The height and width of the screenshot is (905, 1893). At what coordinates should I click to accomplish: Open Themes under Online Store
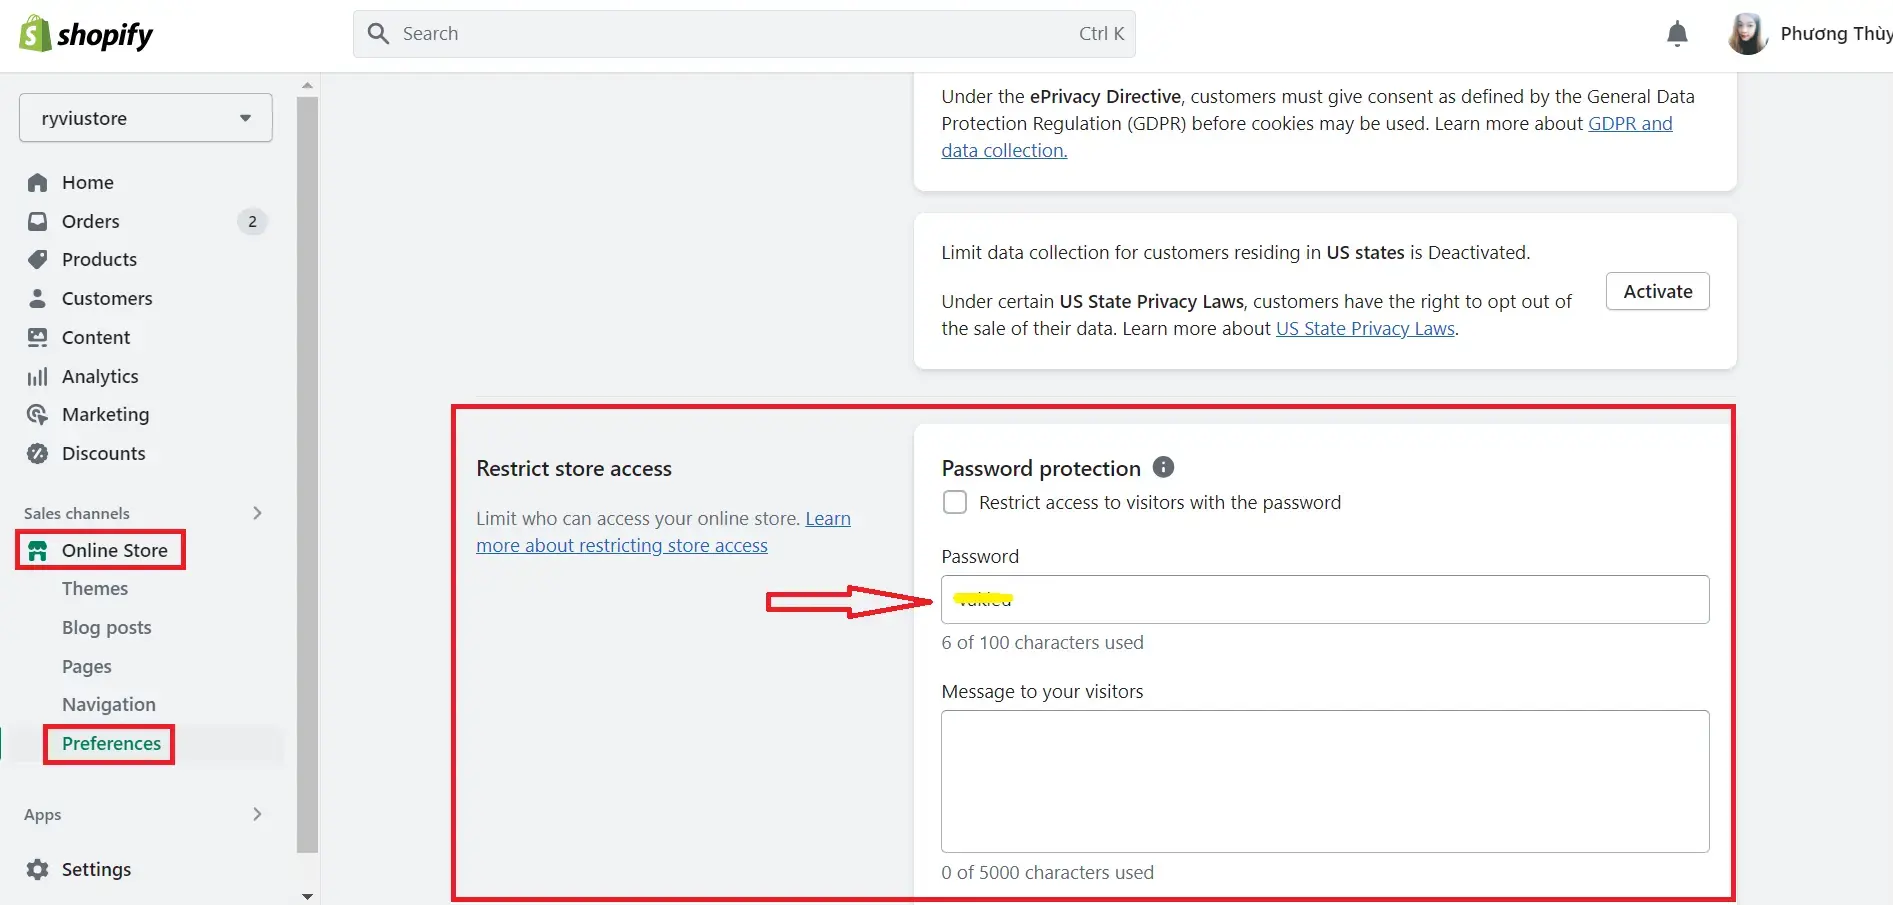[x=95, y=589]
